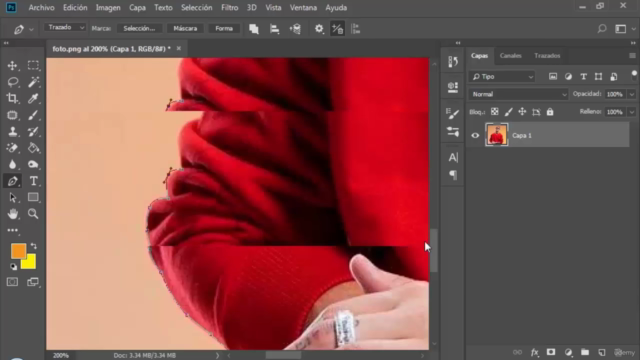Viewport: 640px width, 360px height.
Task: Filter layers by shape layers
Action: [x=598, y=77]
